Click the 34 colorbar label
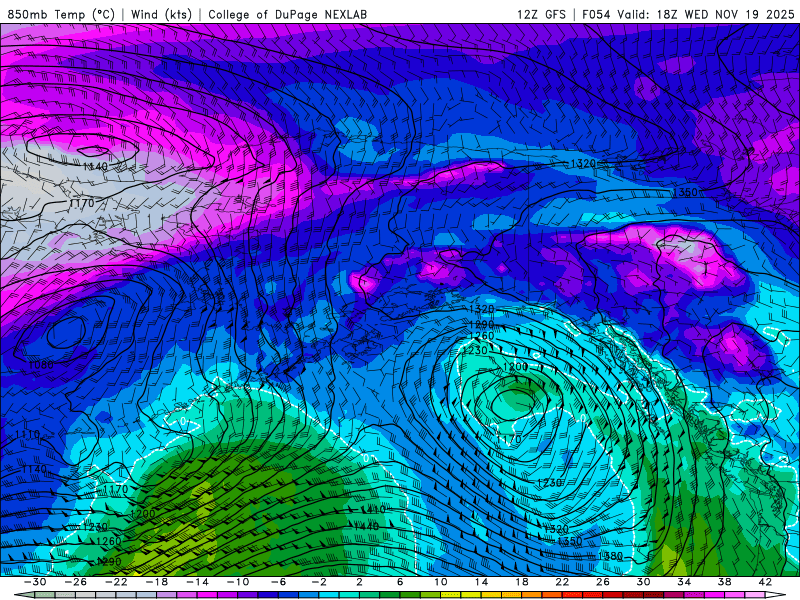This screenshot has width=800, height=600. point(684,582)
